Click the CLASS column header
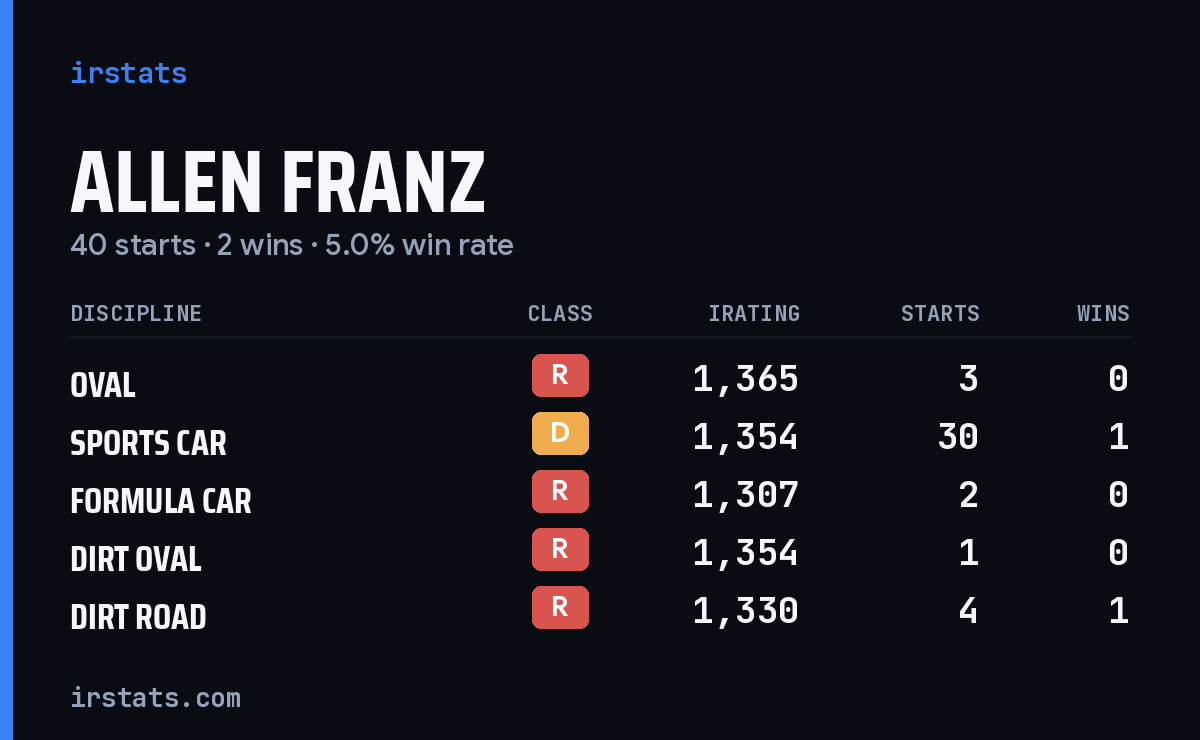 coord(560,314)
